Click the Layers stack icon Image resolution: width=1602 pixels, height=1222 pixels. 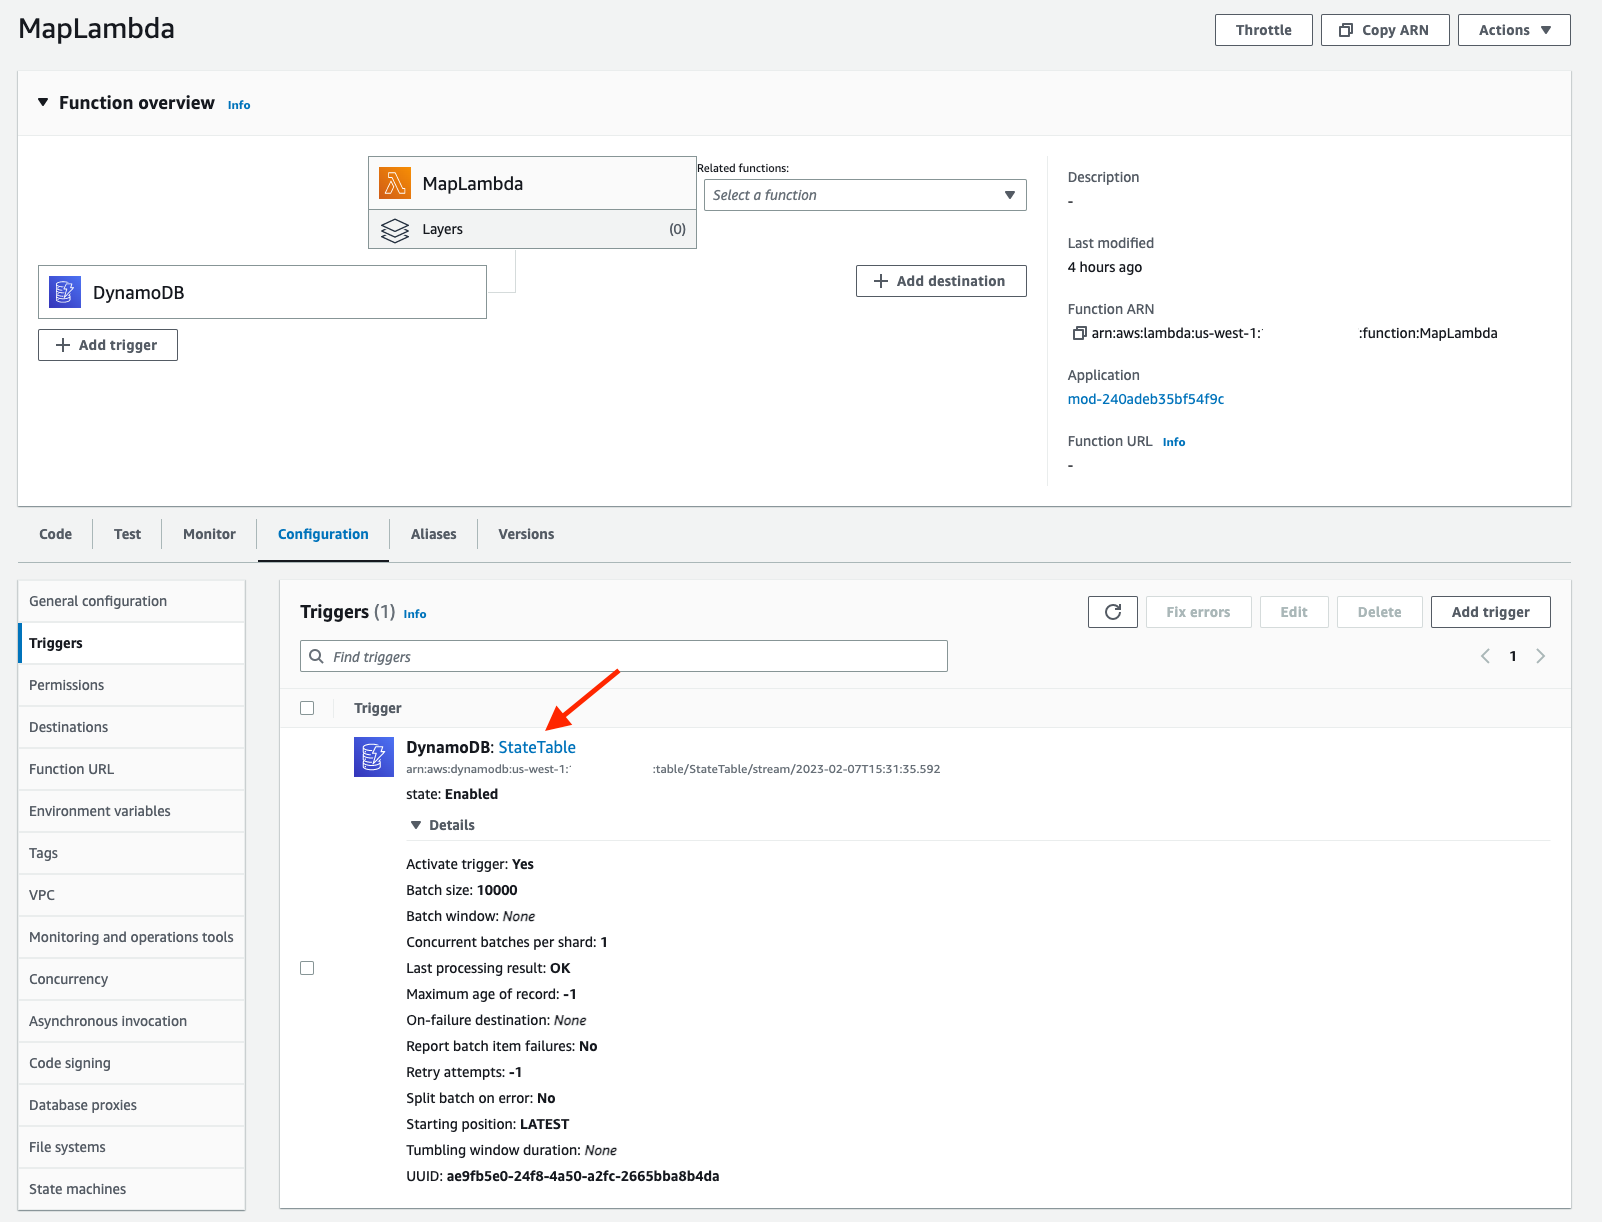395,230
